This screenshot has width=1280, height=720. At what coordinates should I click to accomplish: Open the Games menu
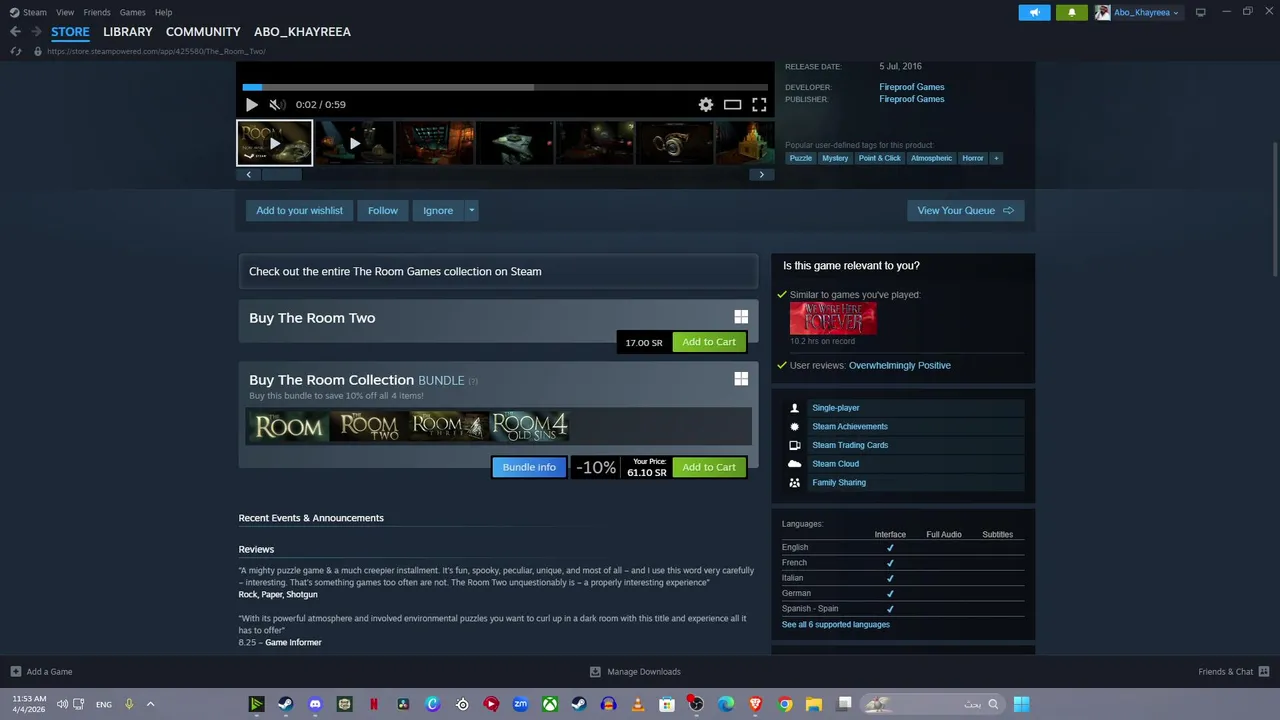pyautogui.click(x=132, y=12)
